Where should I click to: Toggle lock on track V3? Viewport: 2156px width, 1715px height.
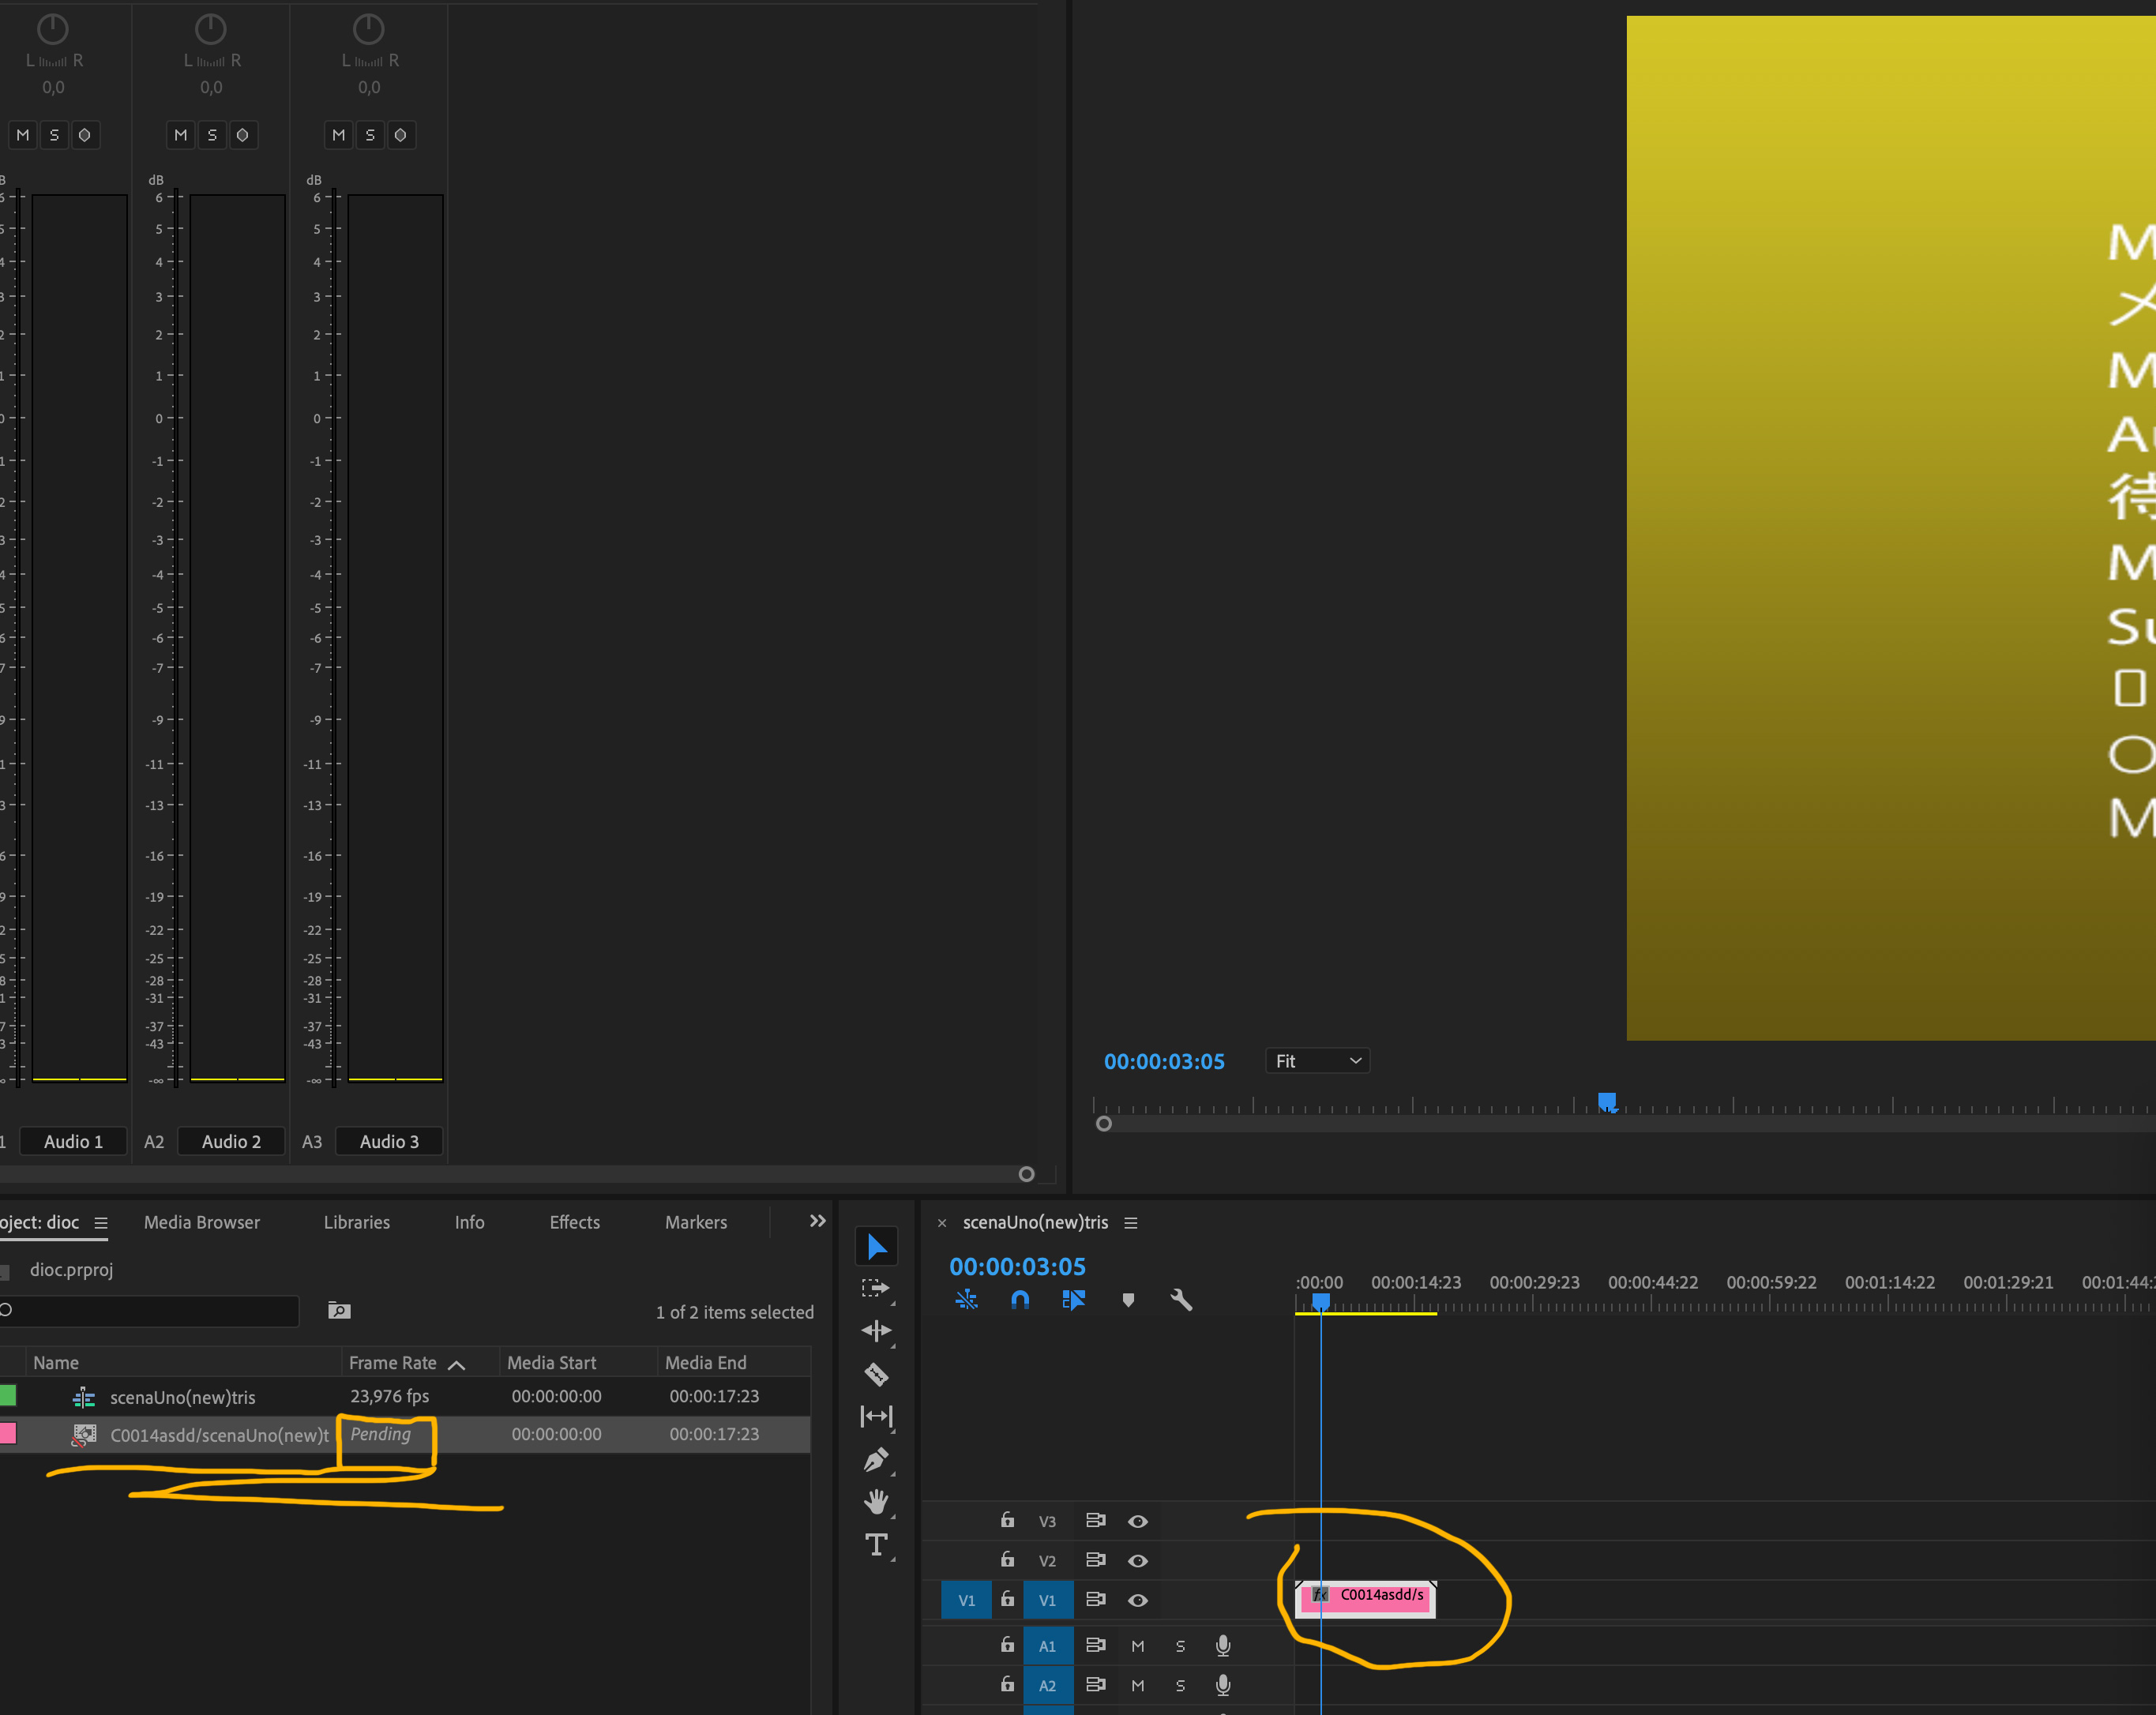1007,1520
